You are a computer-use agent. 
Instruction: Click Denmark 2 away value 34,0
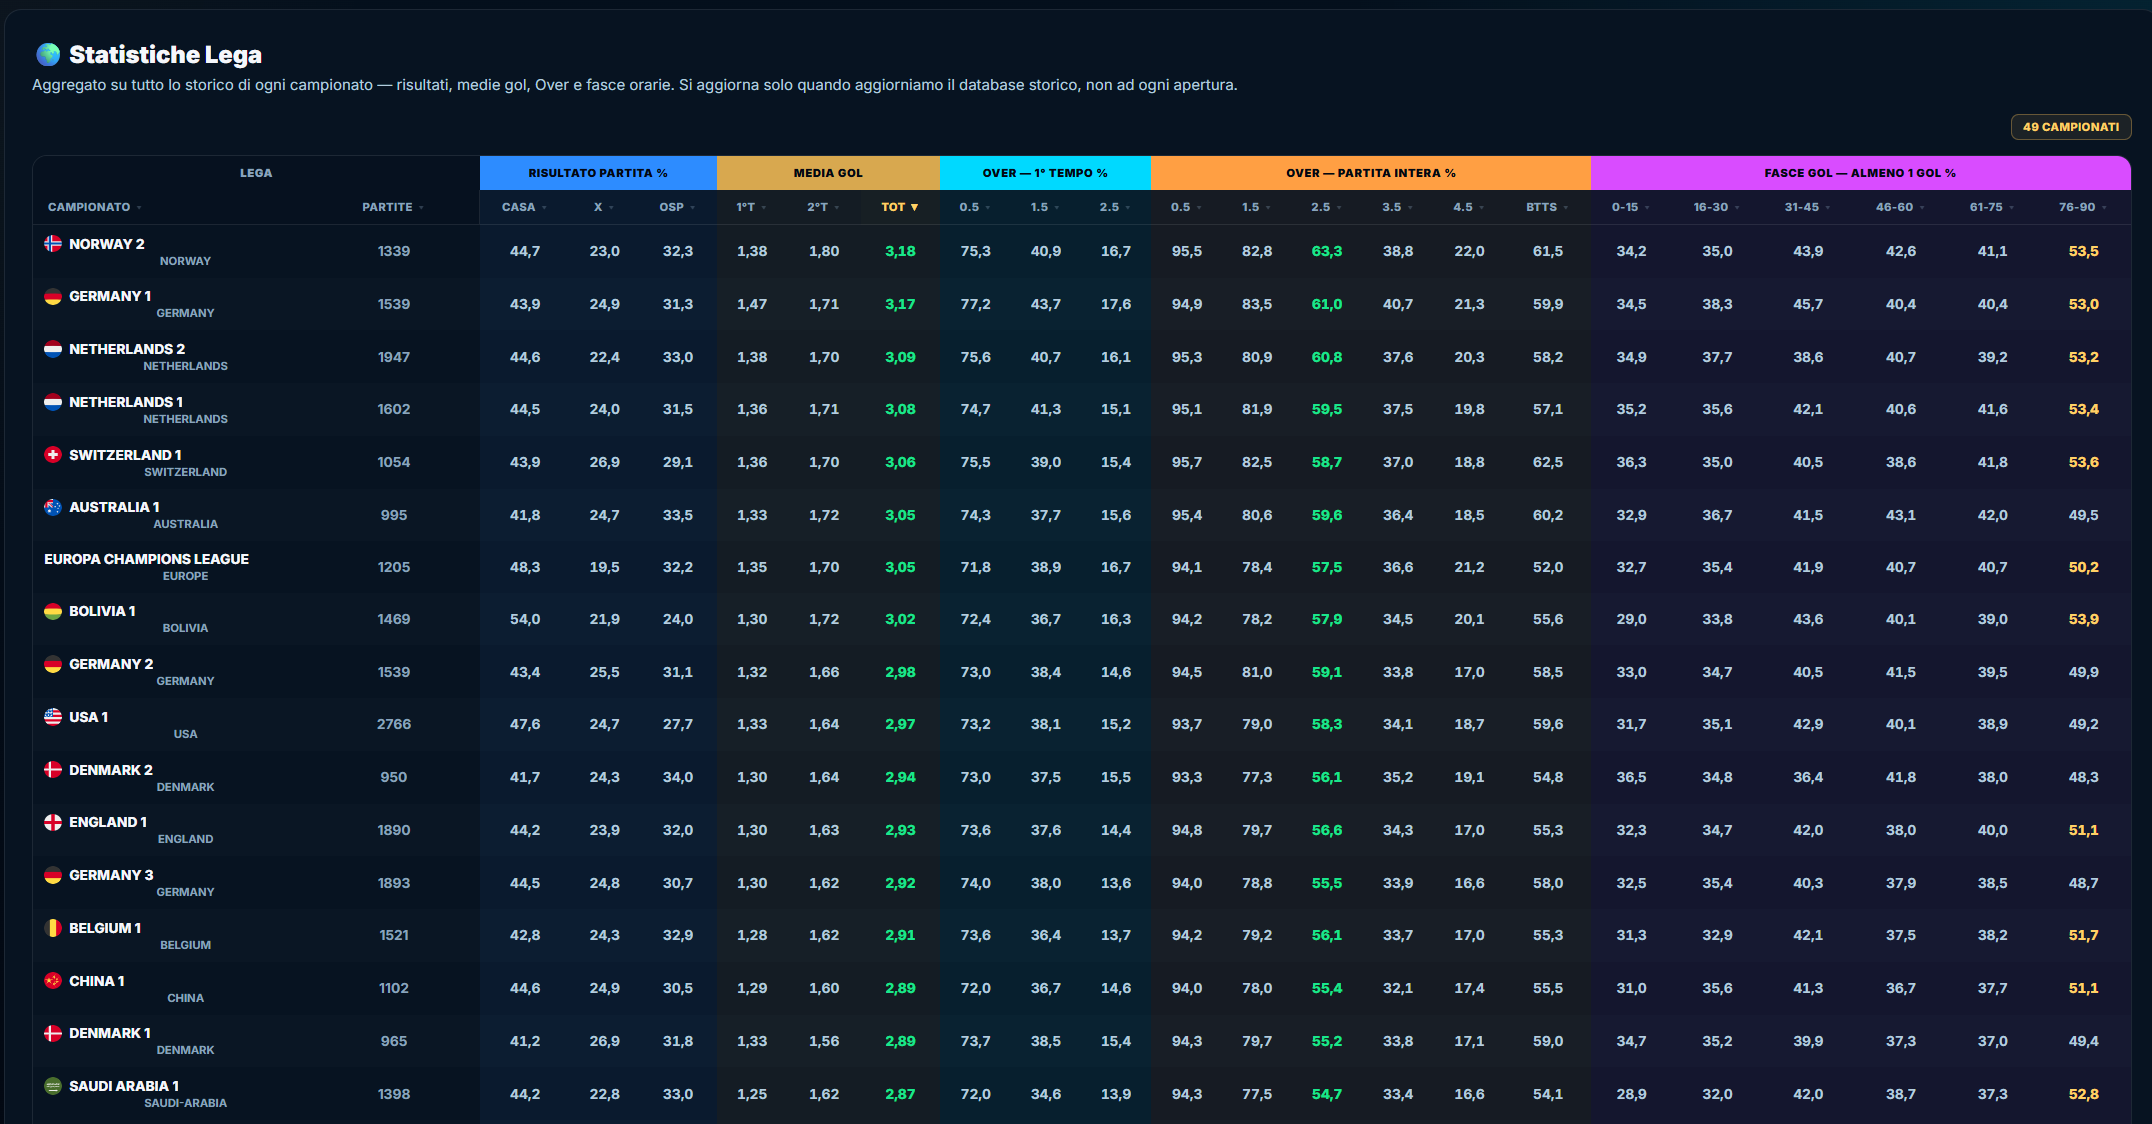(x=678, y=777)
